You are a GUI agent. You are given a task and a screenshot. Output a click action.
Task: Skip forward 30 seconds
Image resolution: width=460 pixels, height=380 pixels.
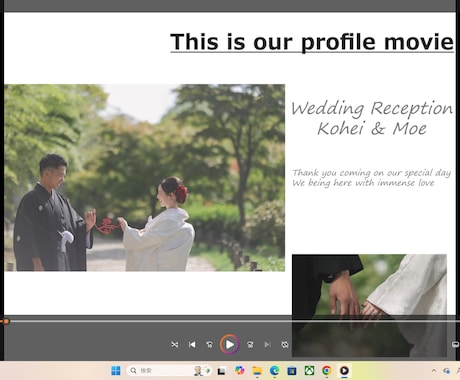tap(250, 344)
